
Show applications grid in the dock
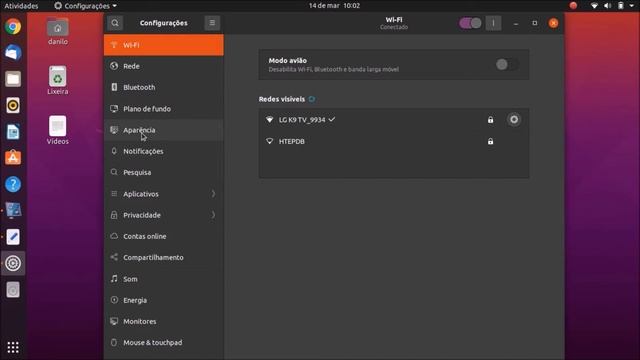click(13, 347)
